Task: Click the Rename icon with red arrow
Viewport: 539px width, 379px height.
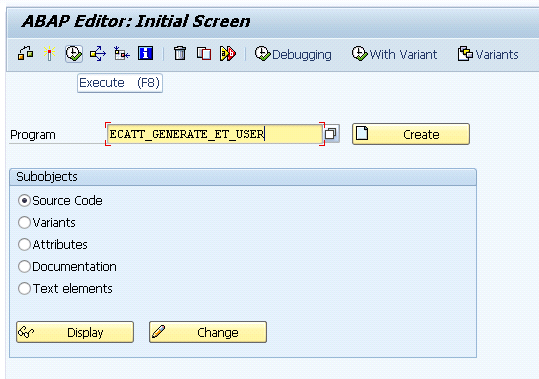Action: coord(228,54)
